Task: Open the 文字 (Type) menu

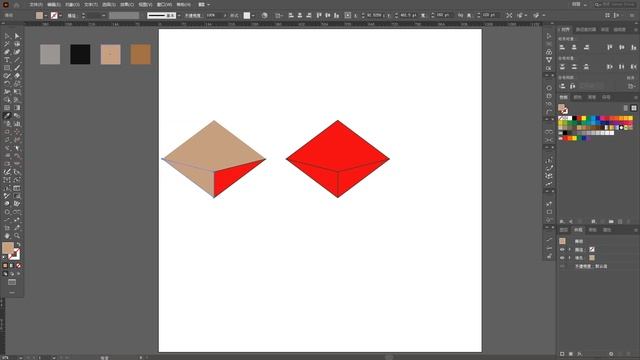Action: (91, 4)
